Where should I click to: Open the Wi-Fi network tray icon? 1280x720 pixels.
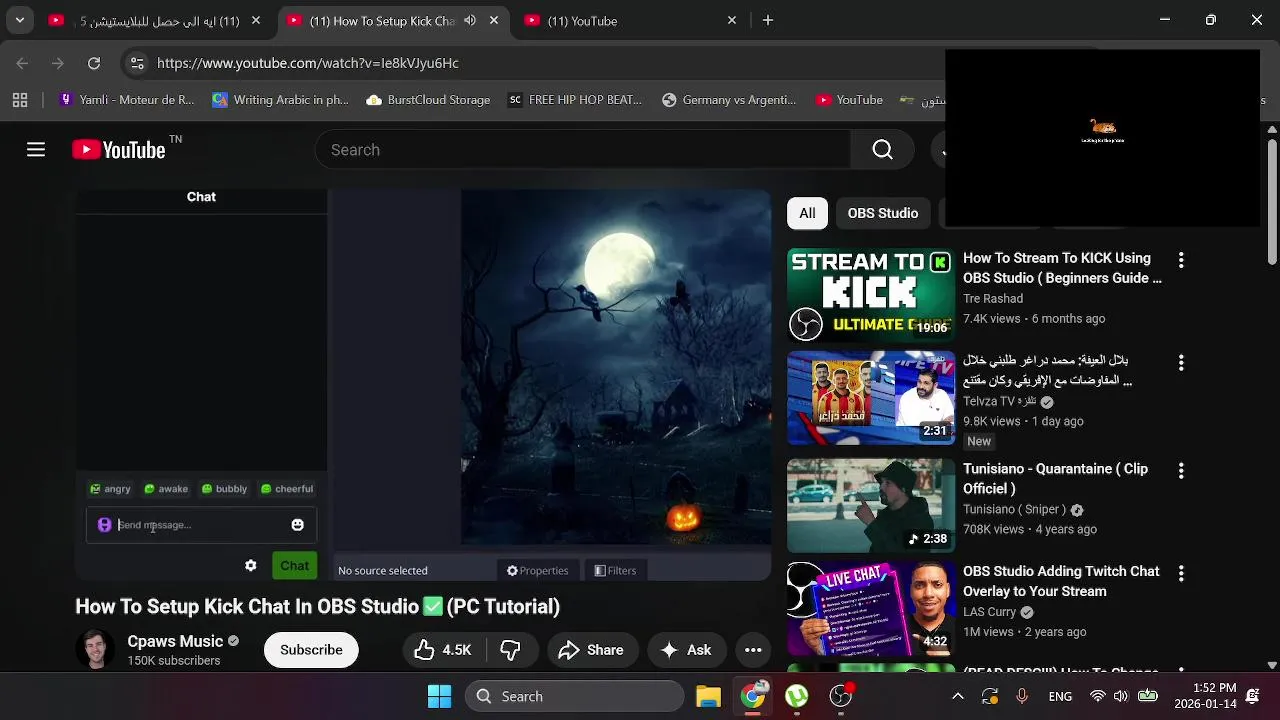click(x=1098, y=696)
